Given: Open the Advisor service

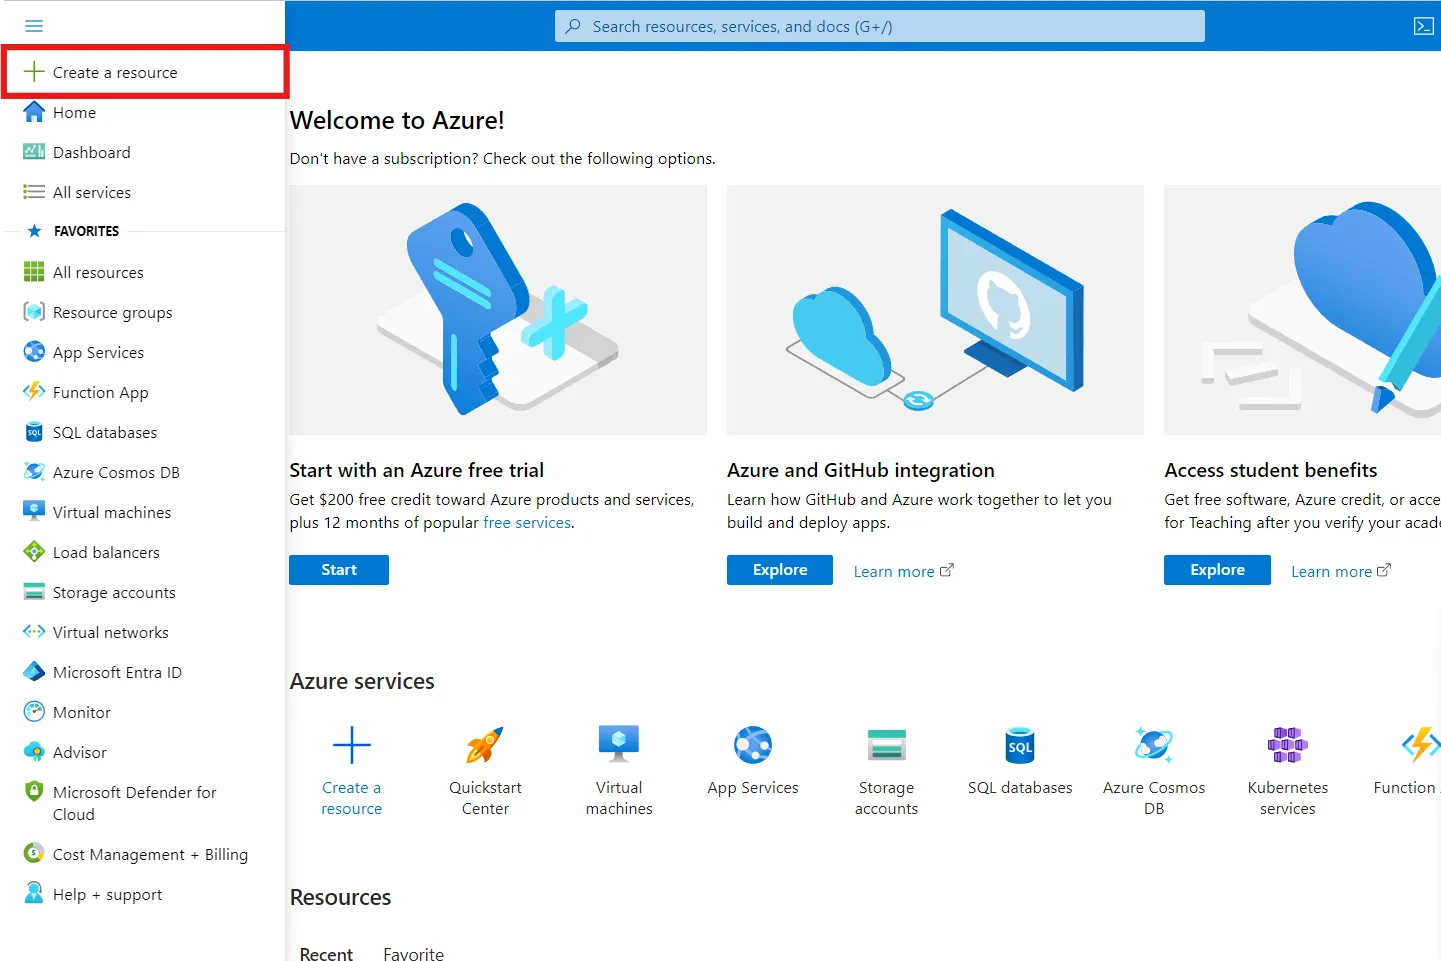Looking at the screenshot, I should (x=80, y=751).
